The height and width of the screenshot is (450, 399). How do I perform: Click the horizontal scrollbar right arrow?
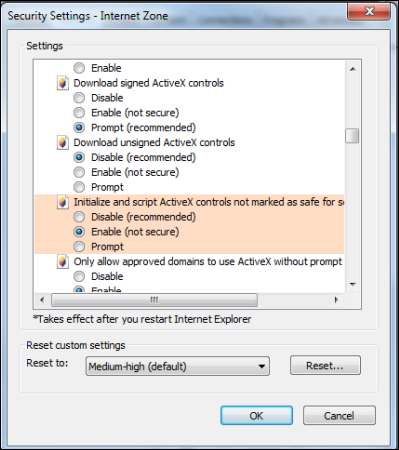[336, 300]
